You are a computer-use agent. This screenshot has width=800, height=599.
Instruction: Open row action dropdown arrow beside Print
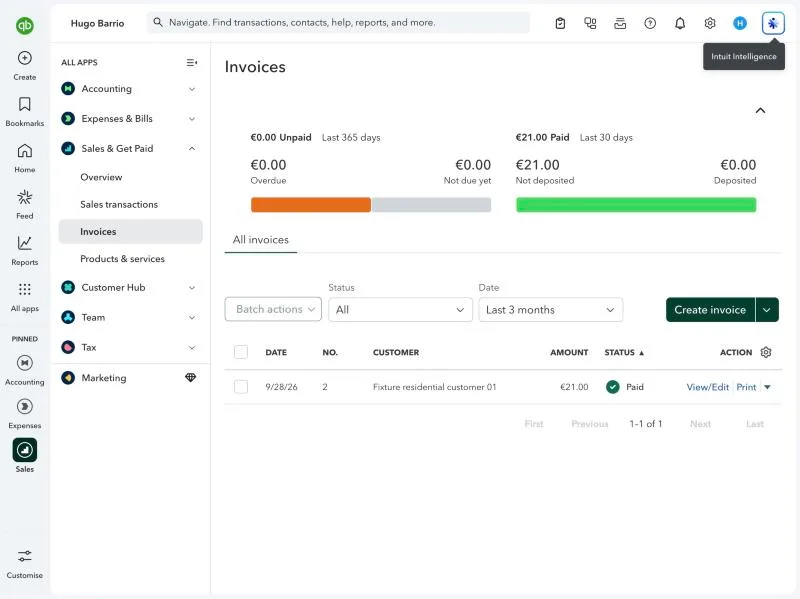click(767, 387)
